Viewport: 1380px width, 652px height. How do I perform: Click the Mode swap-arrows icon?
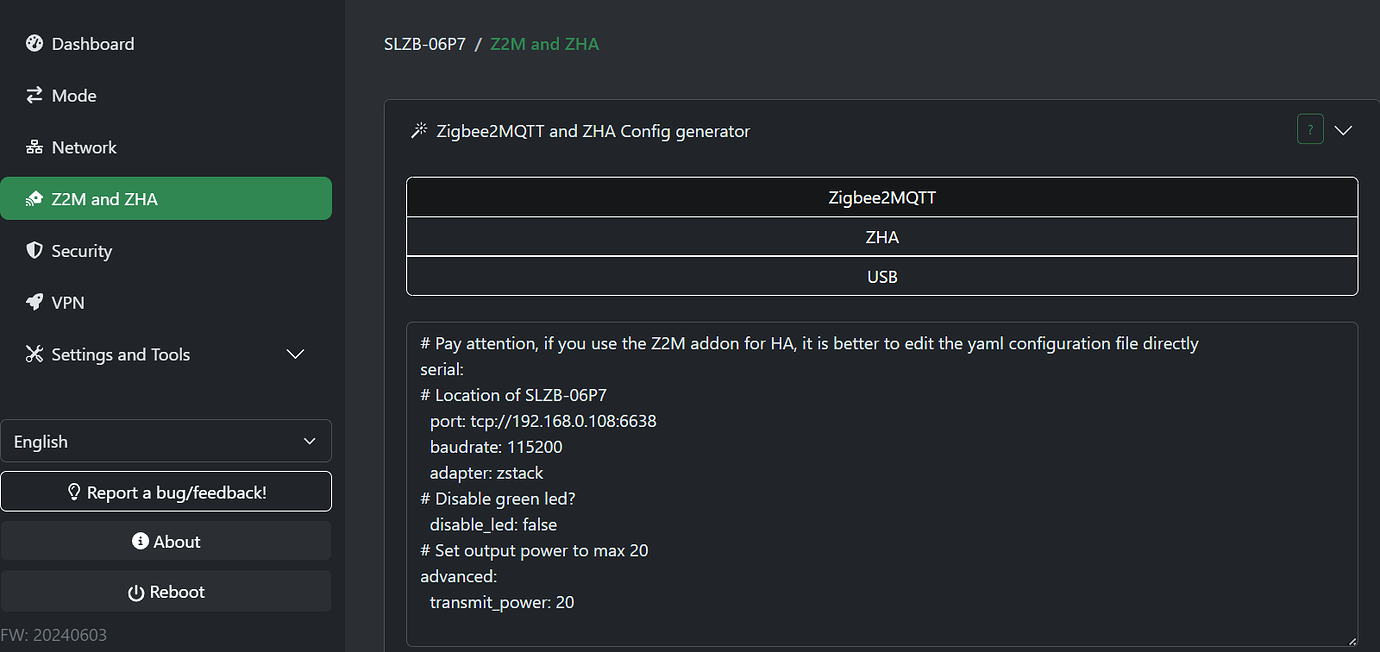(x=35, y=96)
